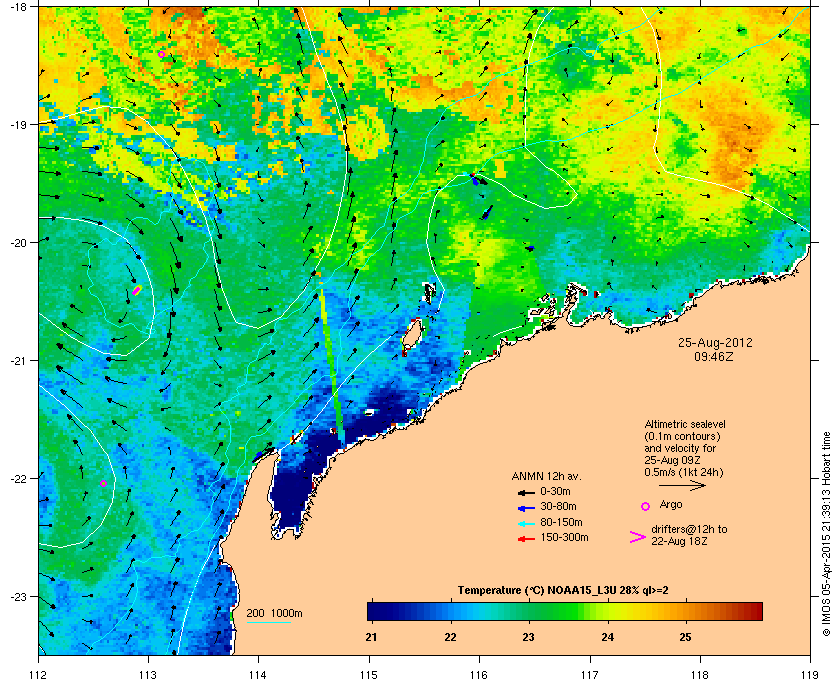Click the cyan 80-150m arrow legend icon
Viewport: 840px width, 680px height.
click(x=527, y=523)
